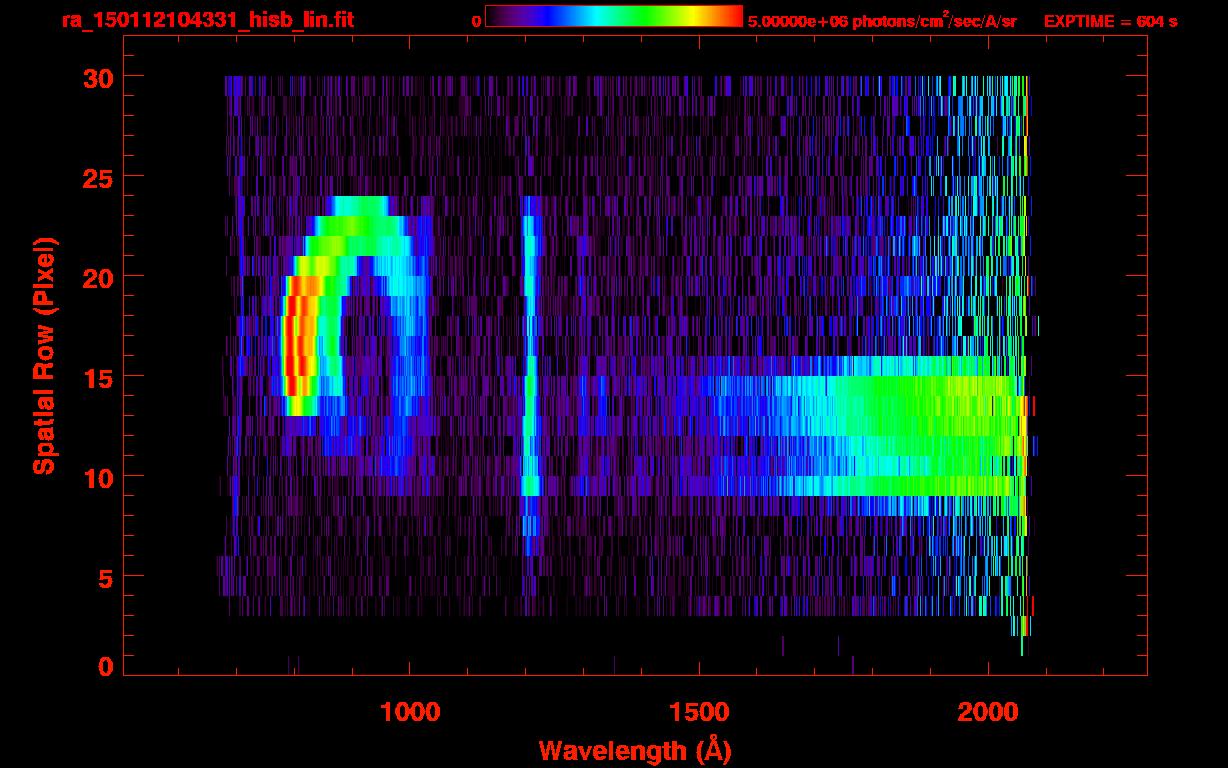The image size is (1228, 768).
Task: Click the rainbow color scale bar
Action: coord(614,16)
